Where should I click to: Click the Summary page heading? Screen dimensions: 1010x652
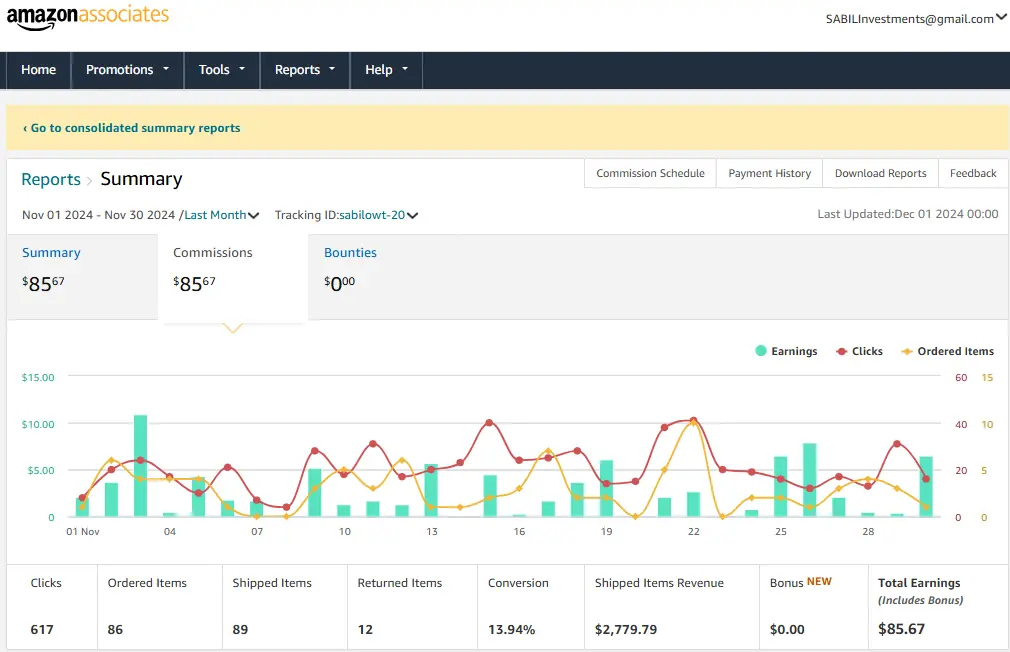[141, 179]
